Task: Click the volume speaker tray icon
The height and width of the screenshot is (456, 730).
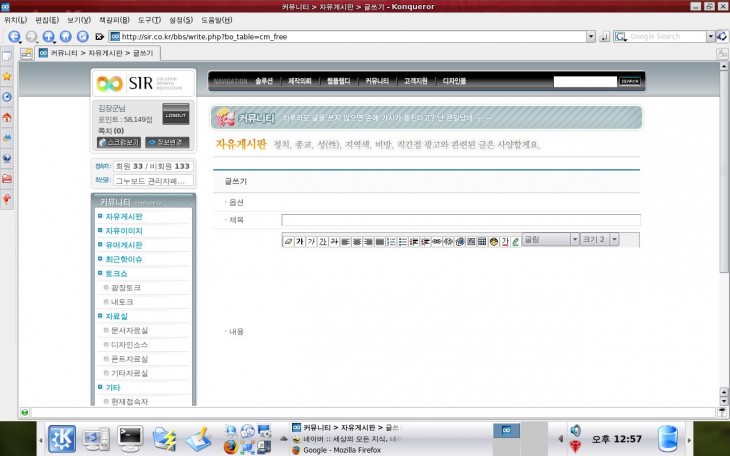Action: 575,431
